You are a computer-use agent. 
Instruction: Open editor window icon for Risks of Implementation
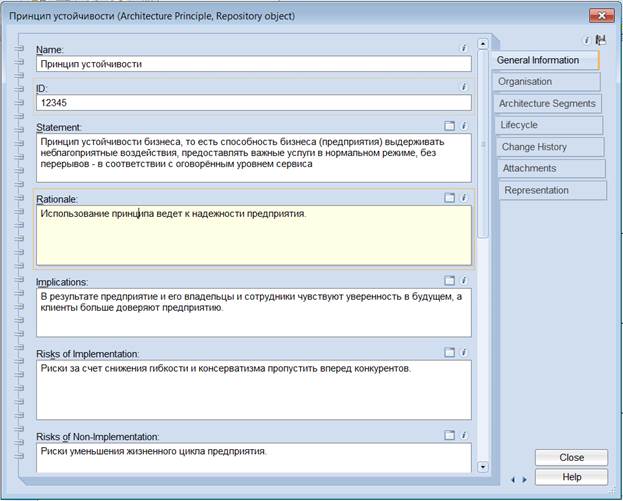(x=449, y=352)
